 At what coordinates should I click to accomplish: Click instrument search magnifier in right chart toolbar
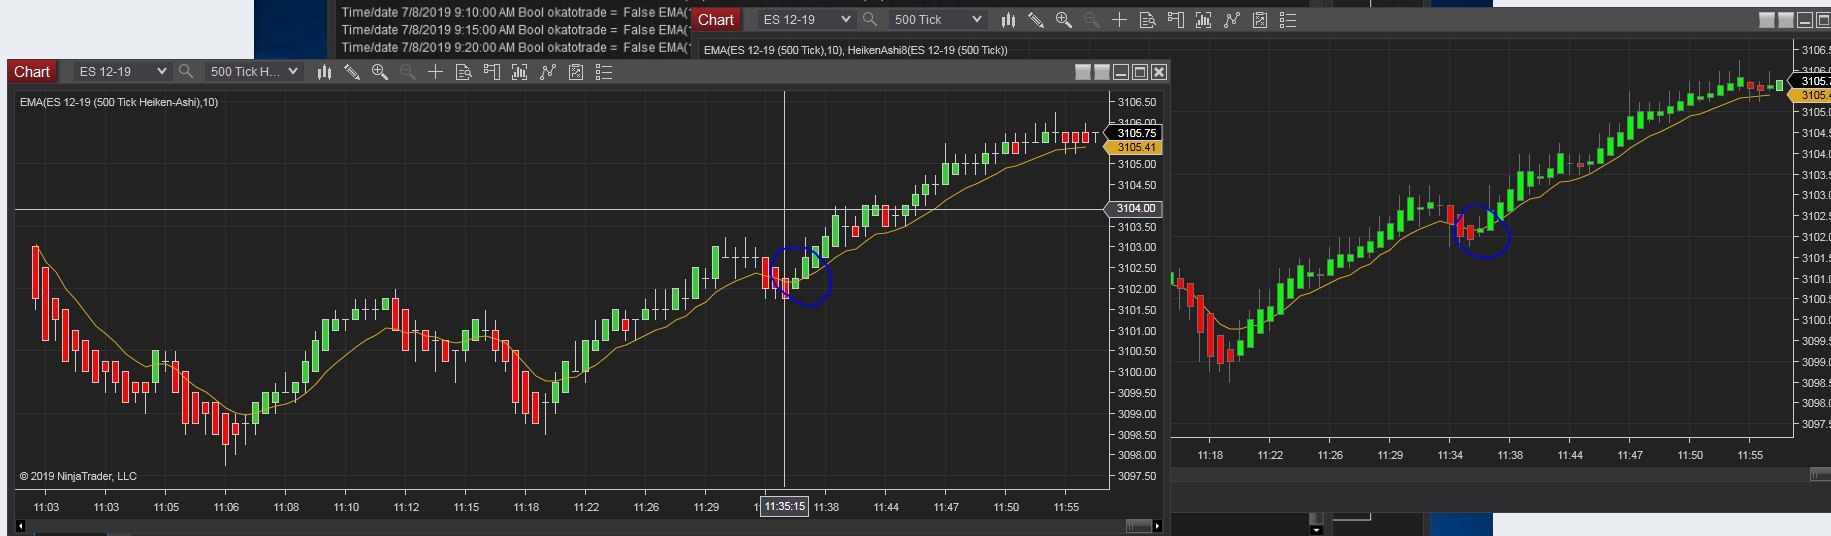coord(870,20)
